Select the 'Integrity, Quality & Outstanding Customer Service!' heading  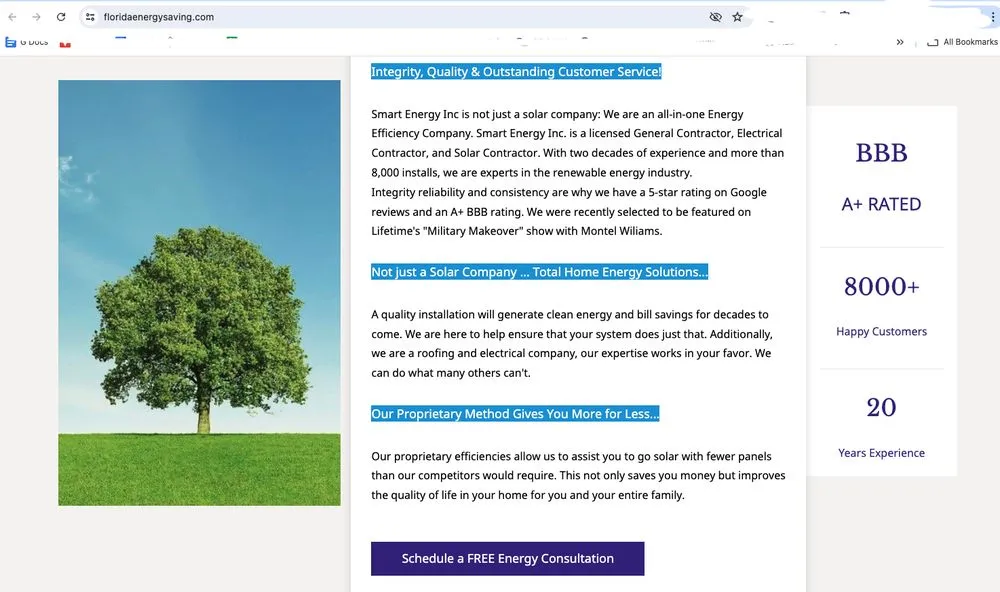click(x=516, y=71)
